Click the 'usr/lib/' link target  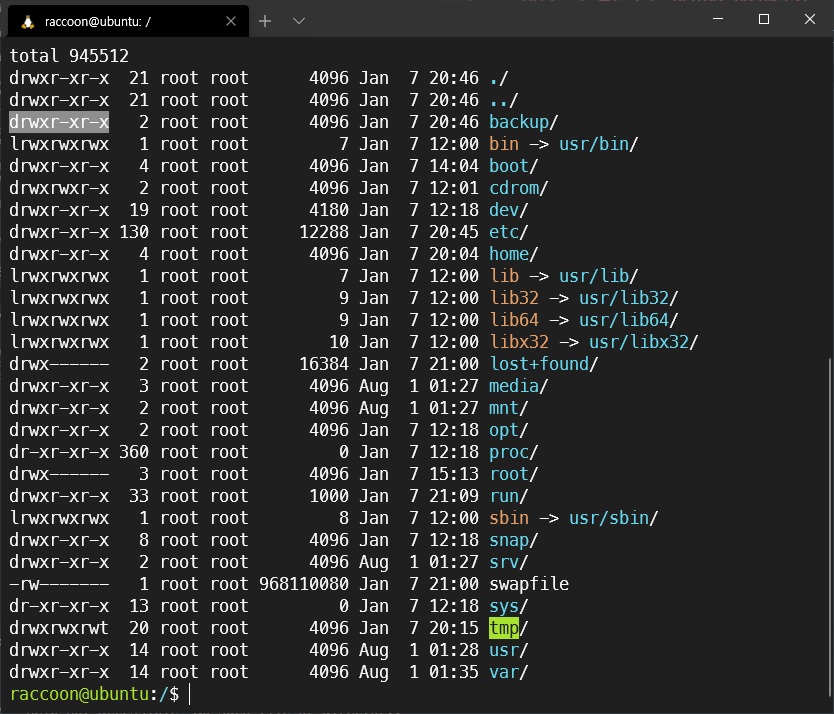(x=598, y=276)
